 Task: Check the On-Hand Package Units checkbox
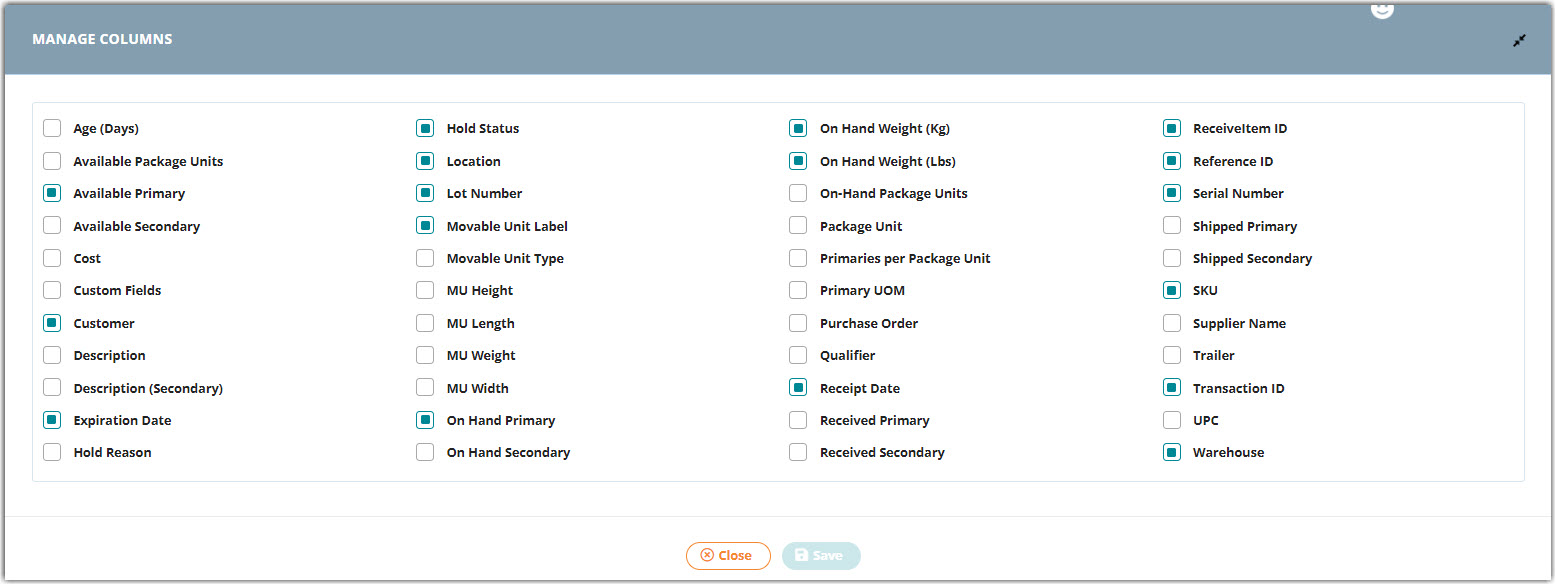pyautogui.click(x=798, y=193)
